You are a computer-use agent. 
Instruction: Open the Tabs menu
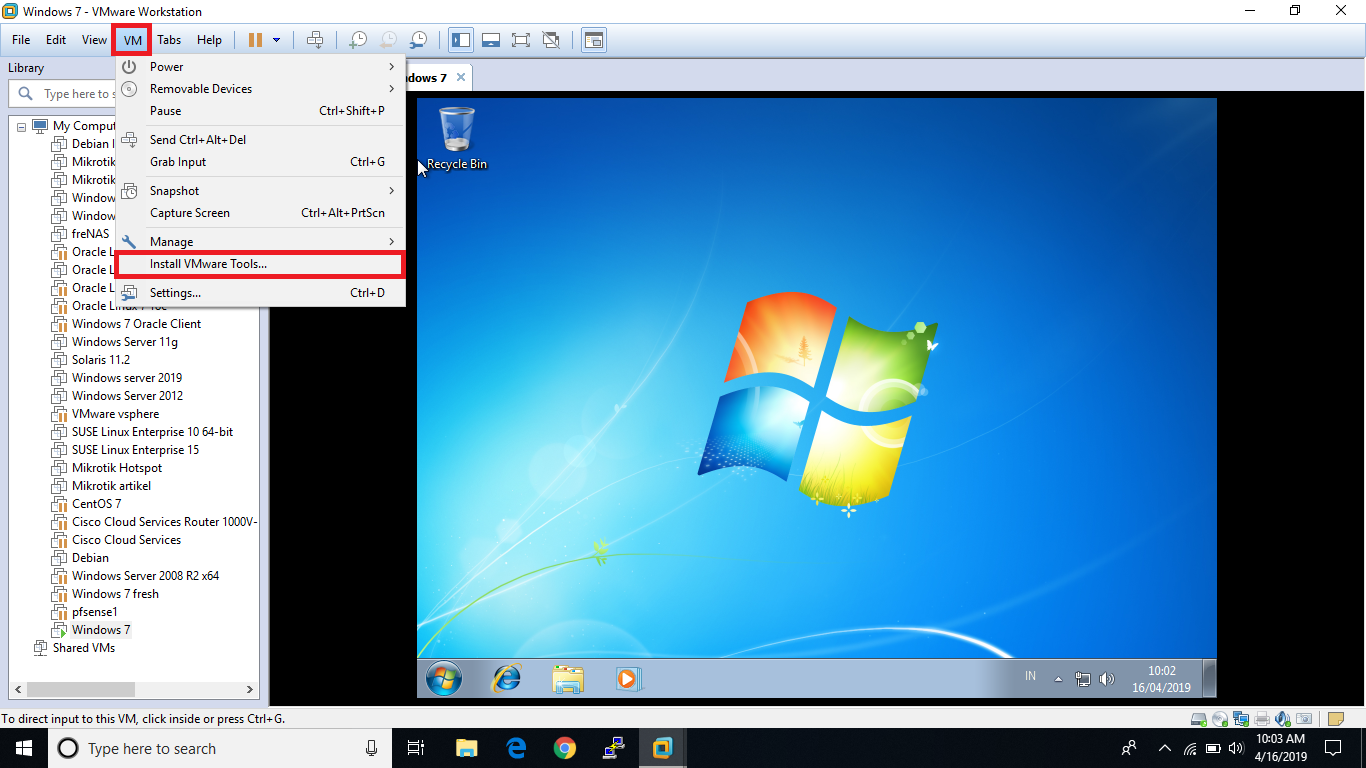pos(169,40)
